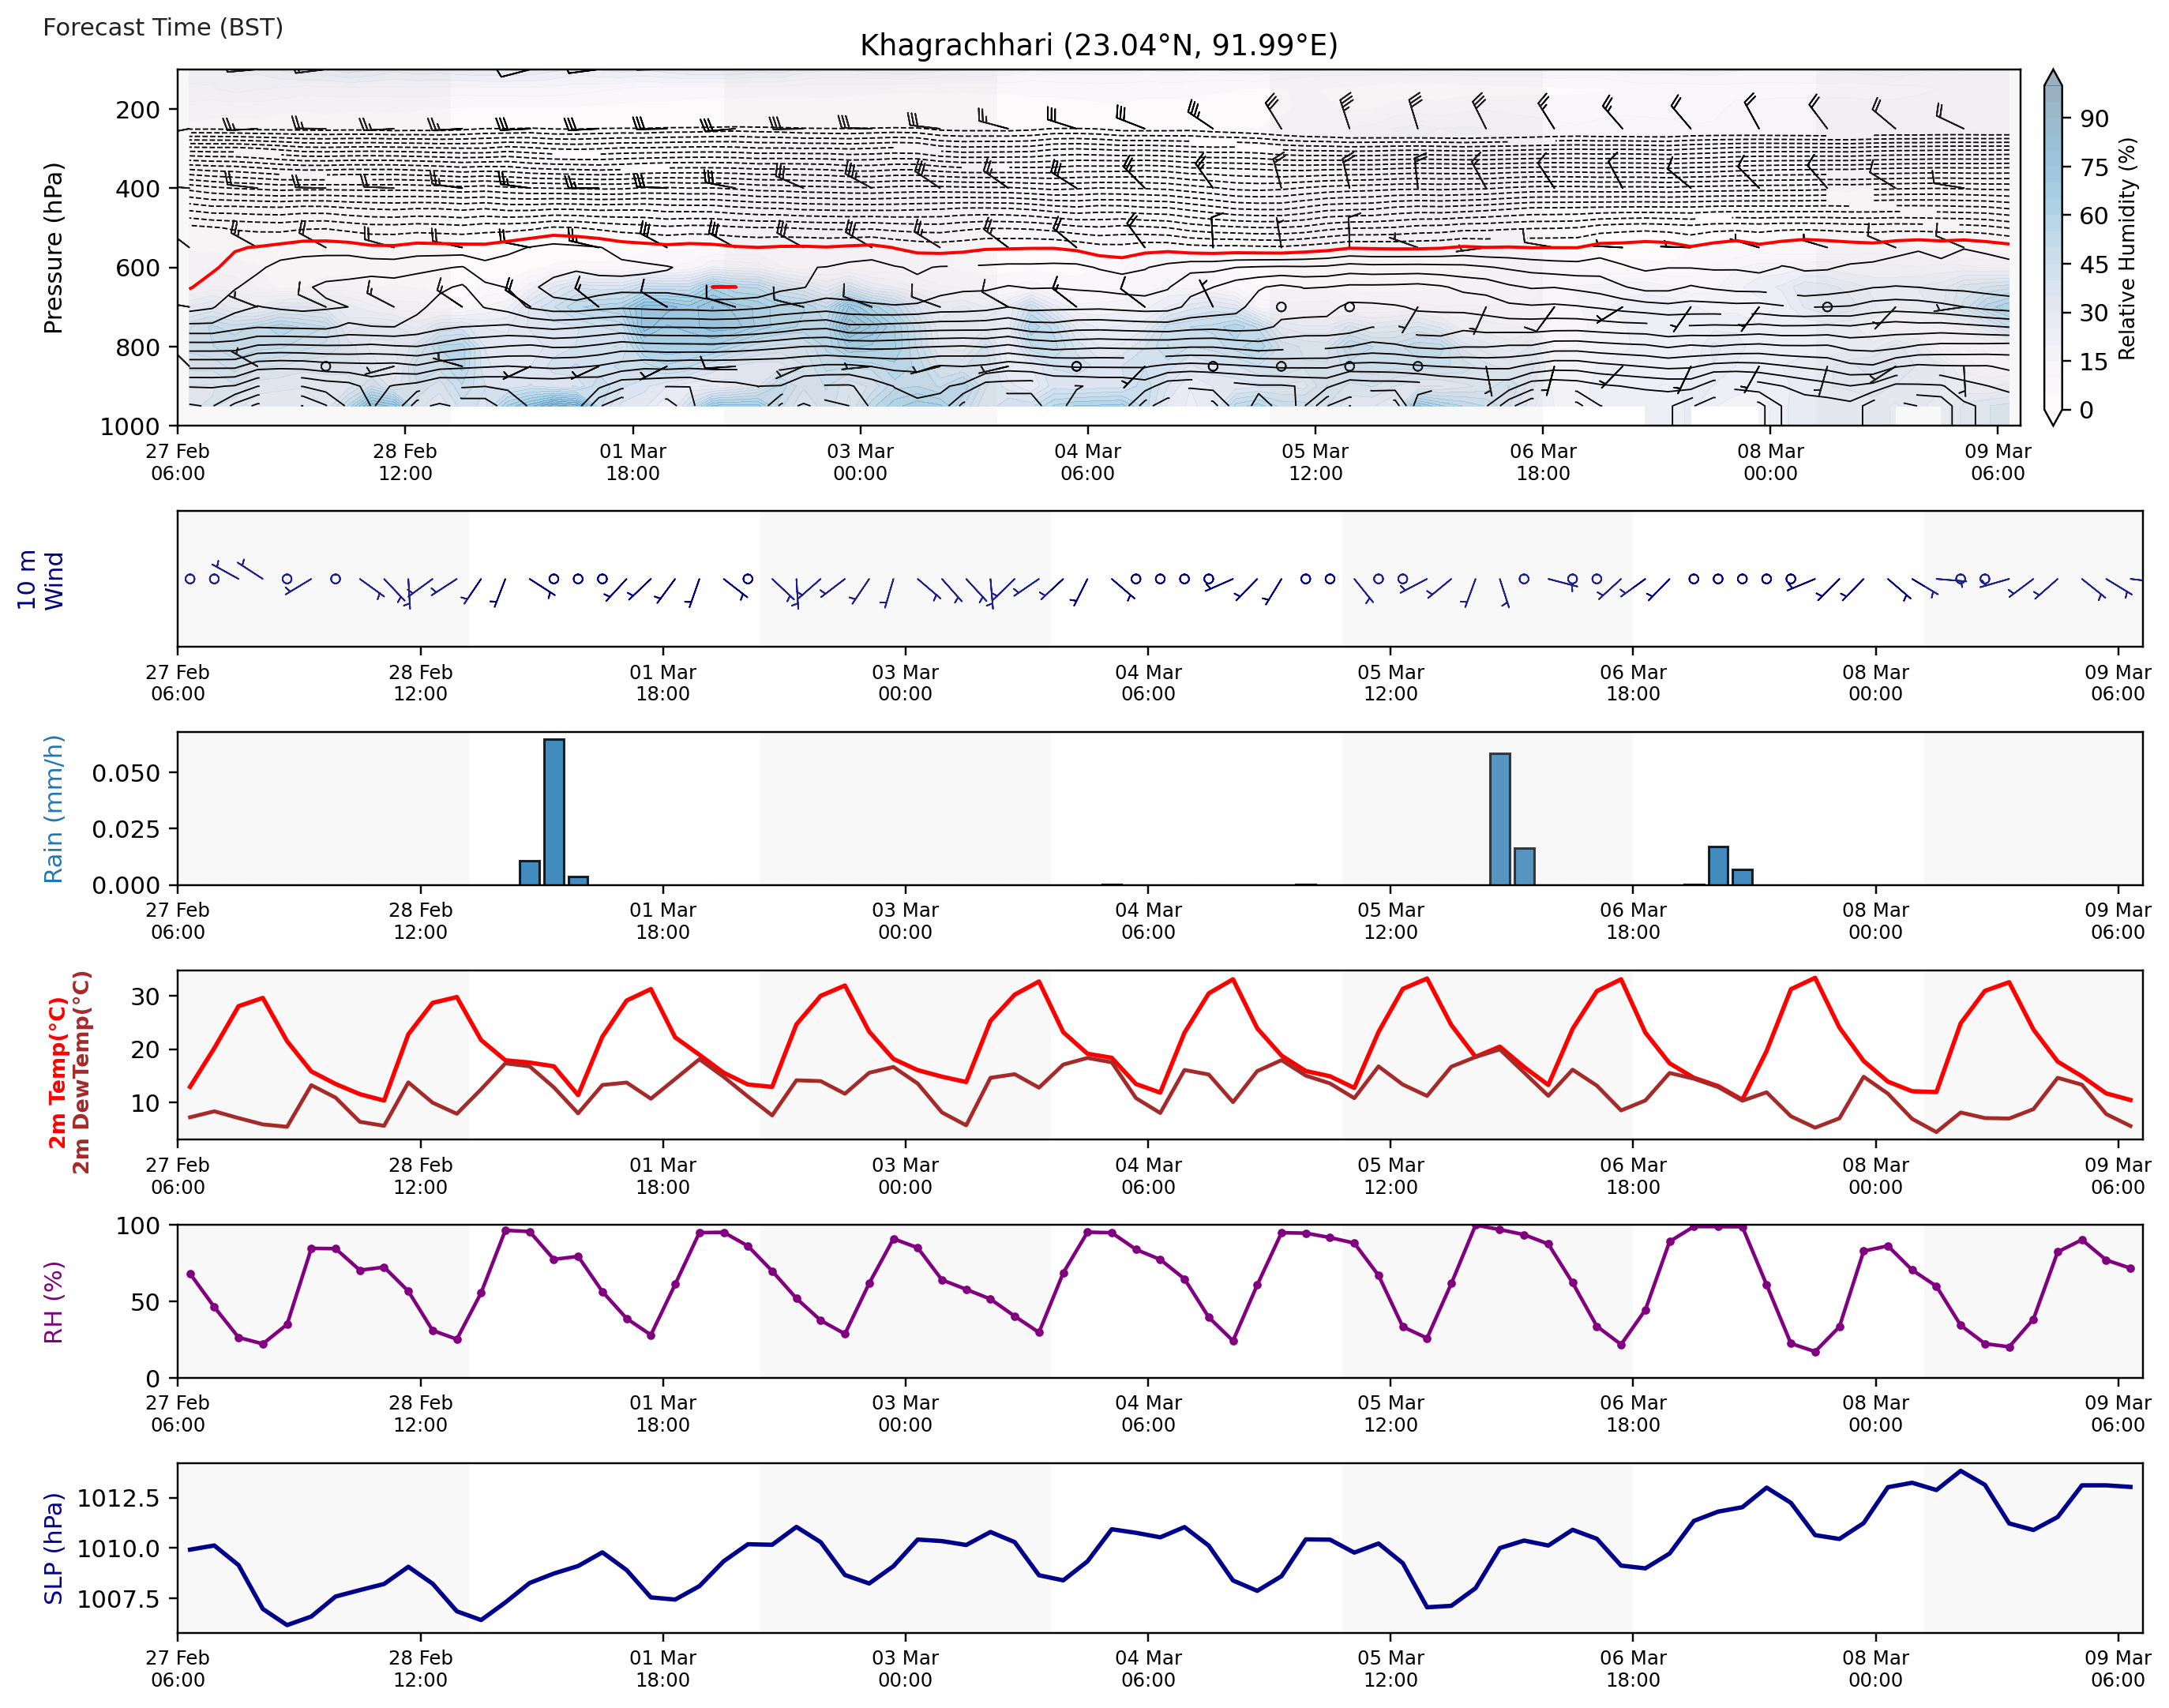
Task: Click the tallest rain bar near 28 Feb
Action: 554,811
